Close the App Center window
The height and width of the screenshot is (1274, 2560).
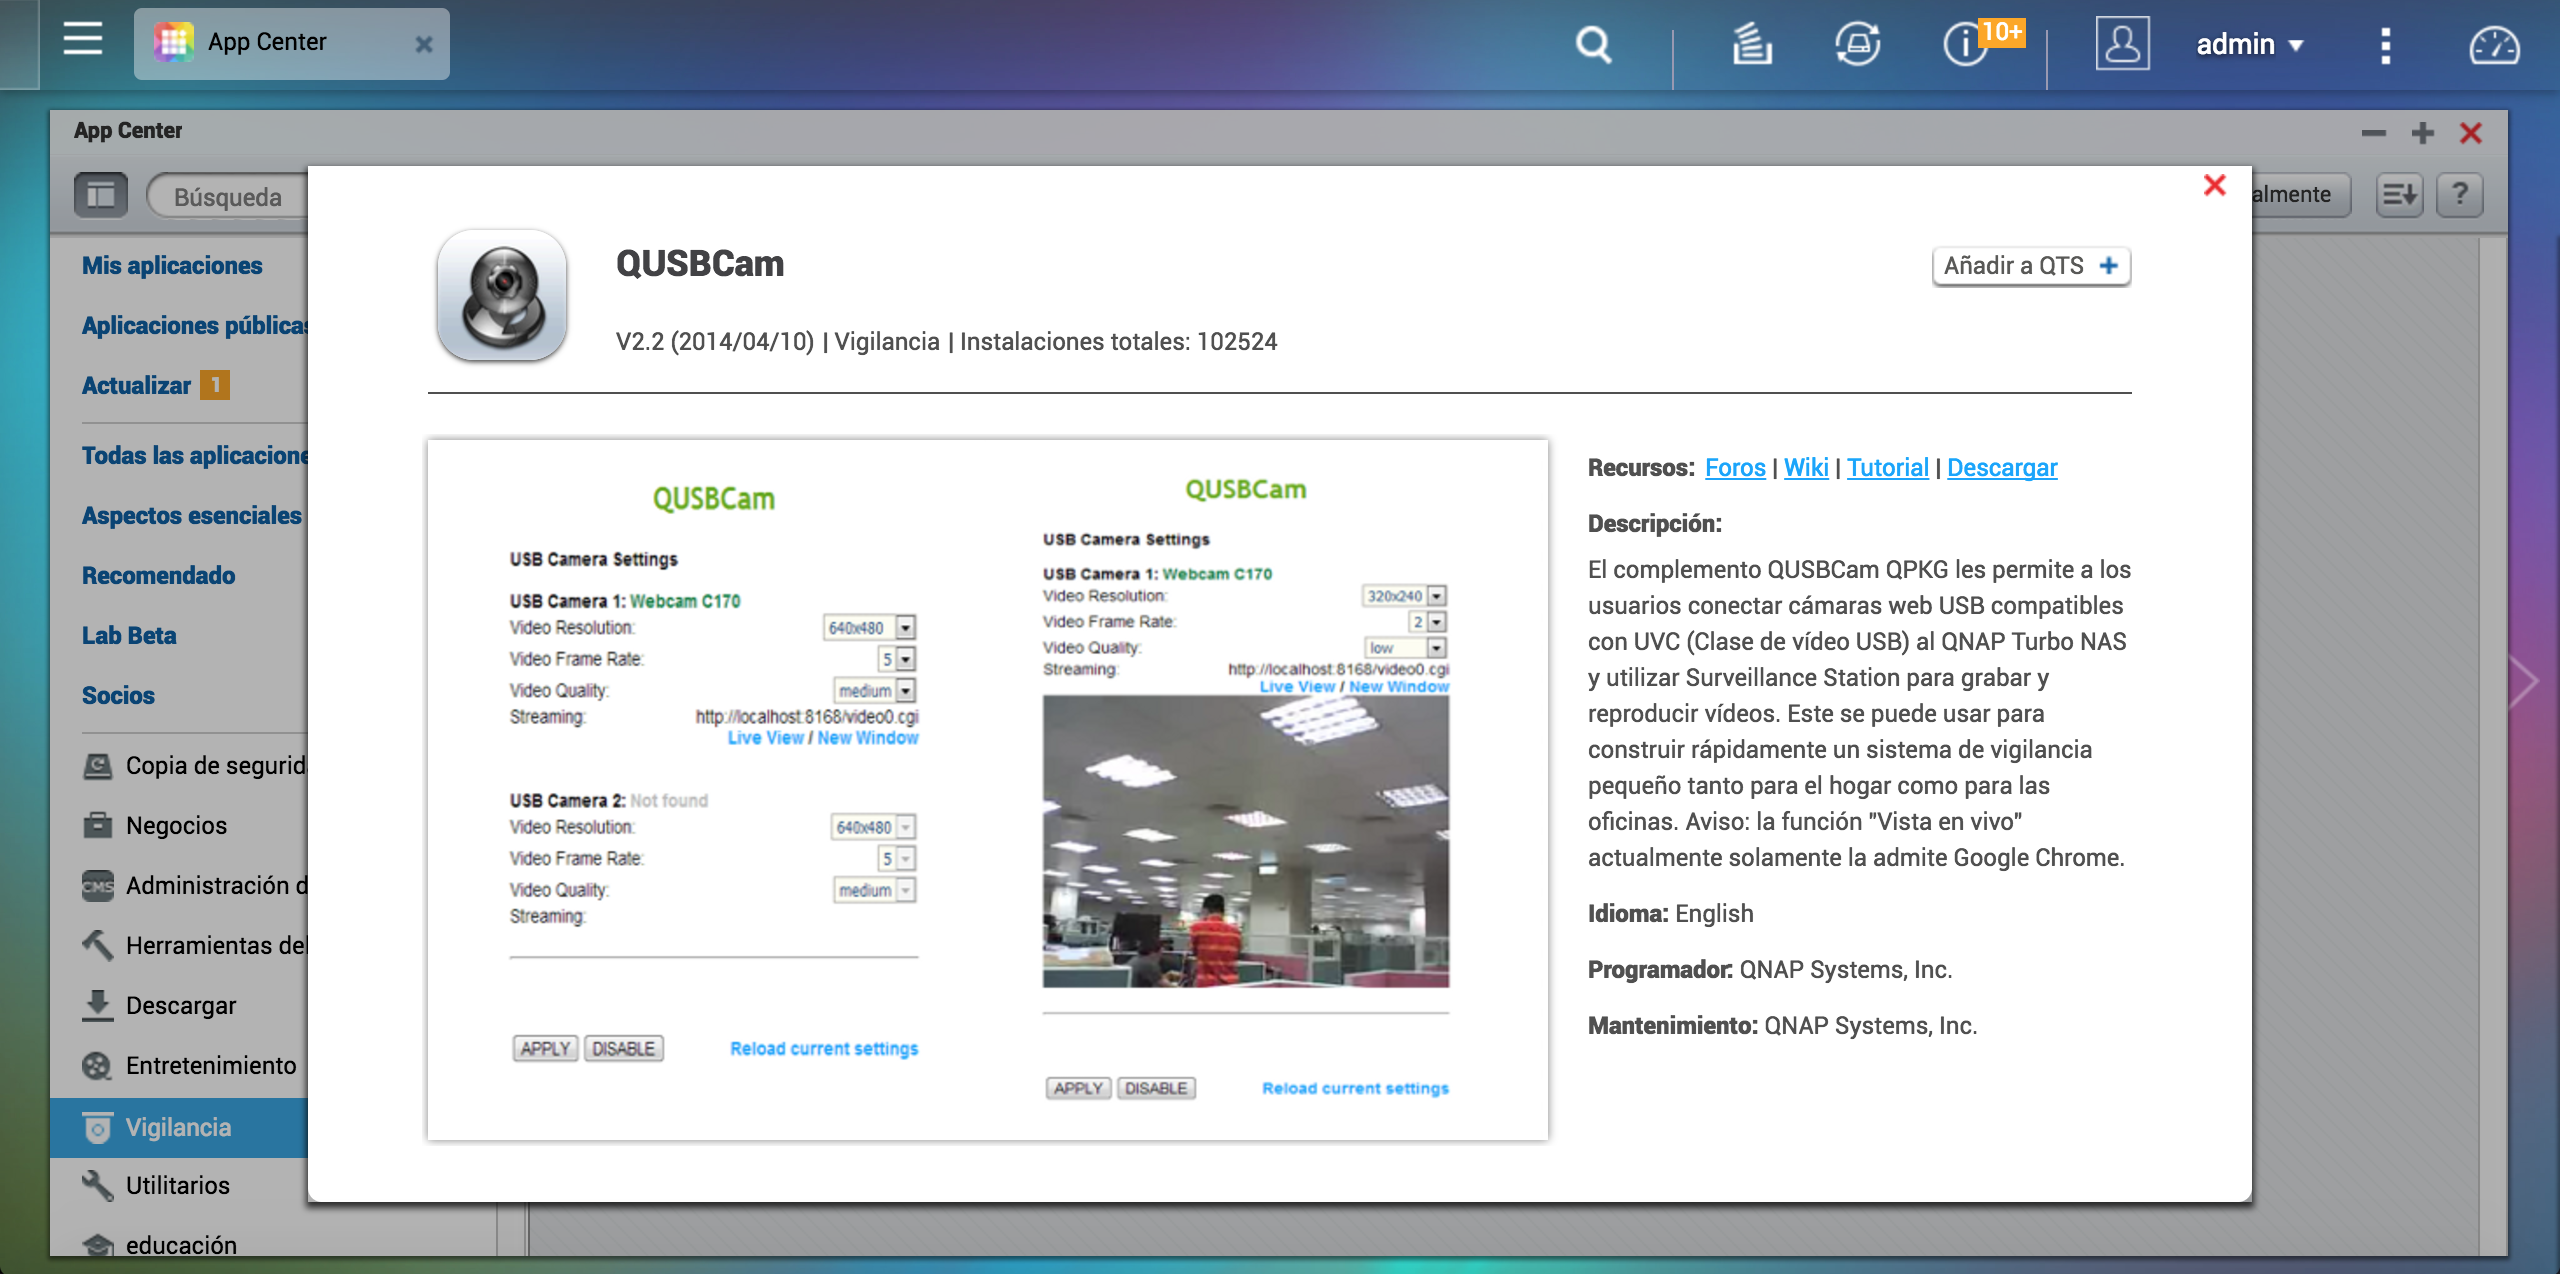2471,133
